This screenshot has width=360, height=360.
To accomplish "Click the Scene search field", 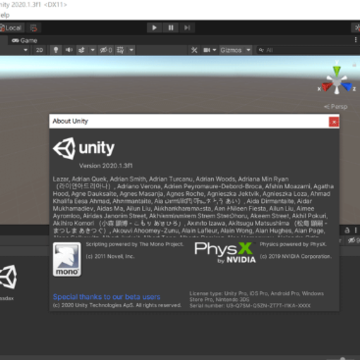I will [308, 50].
